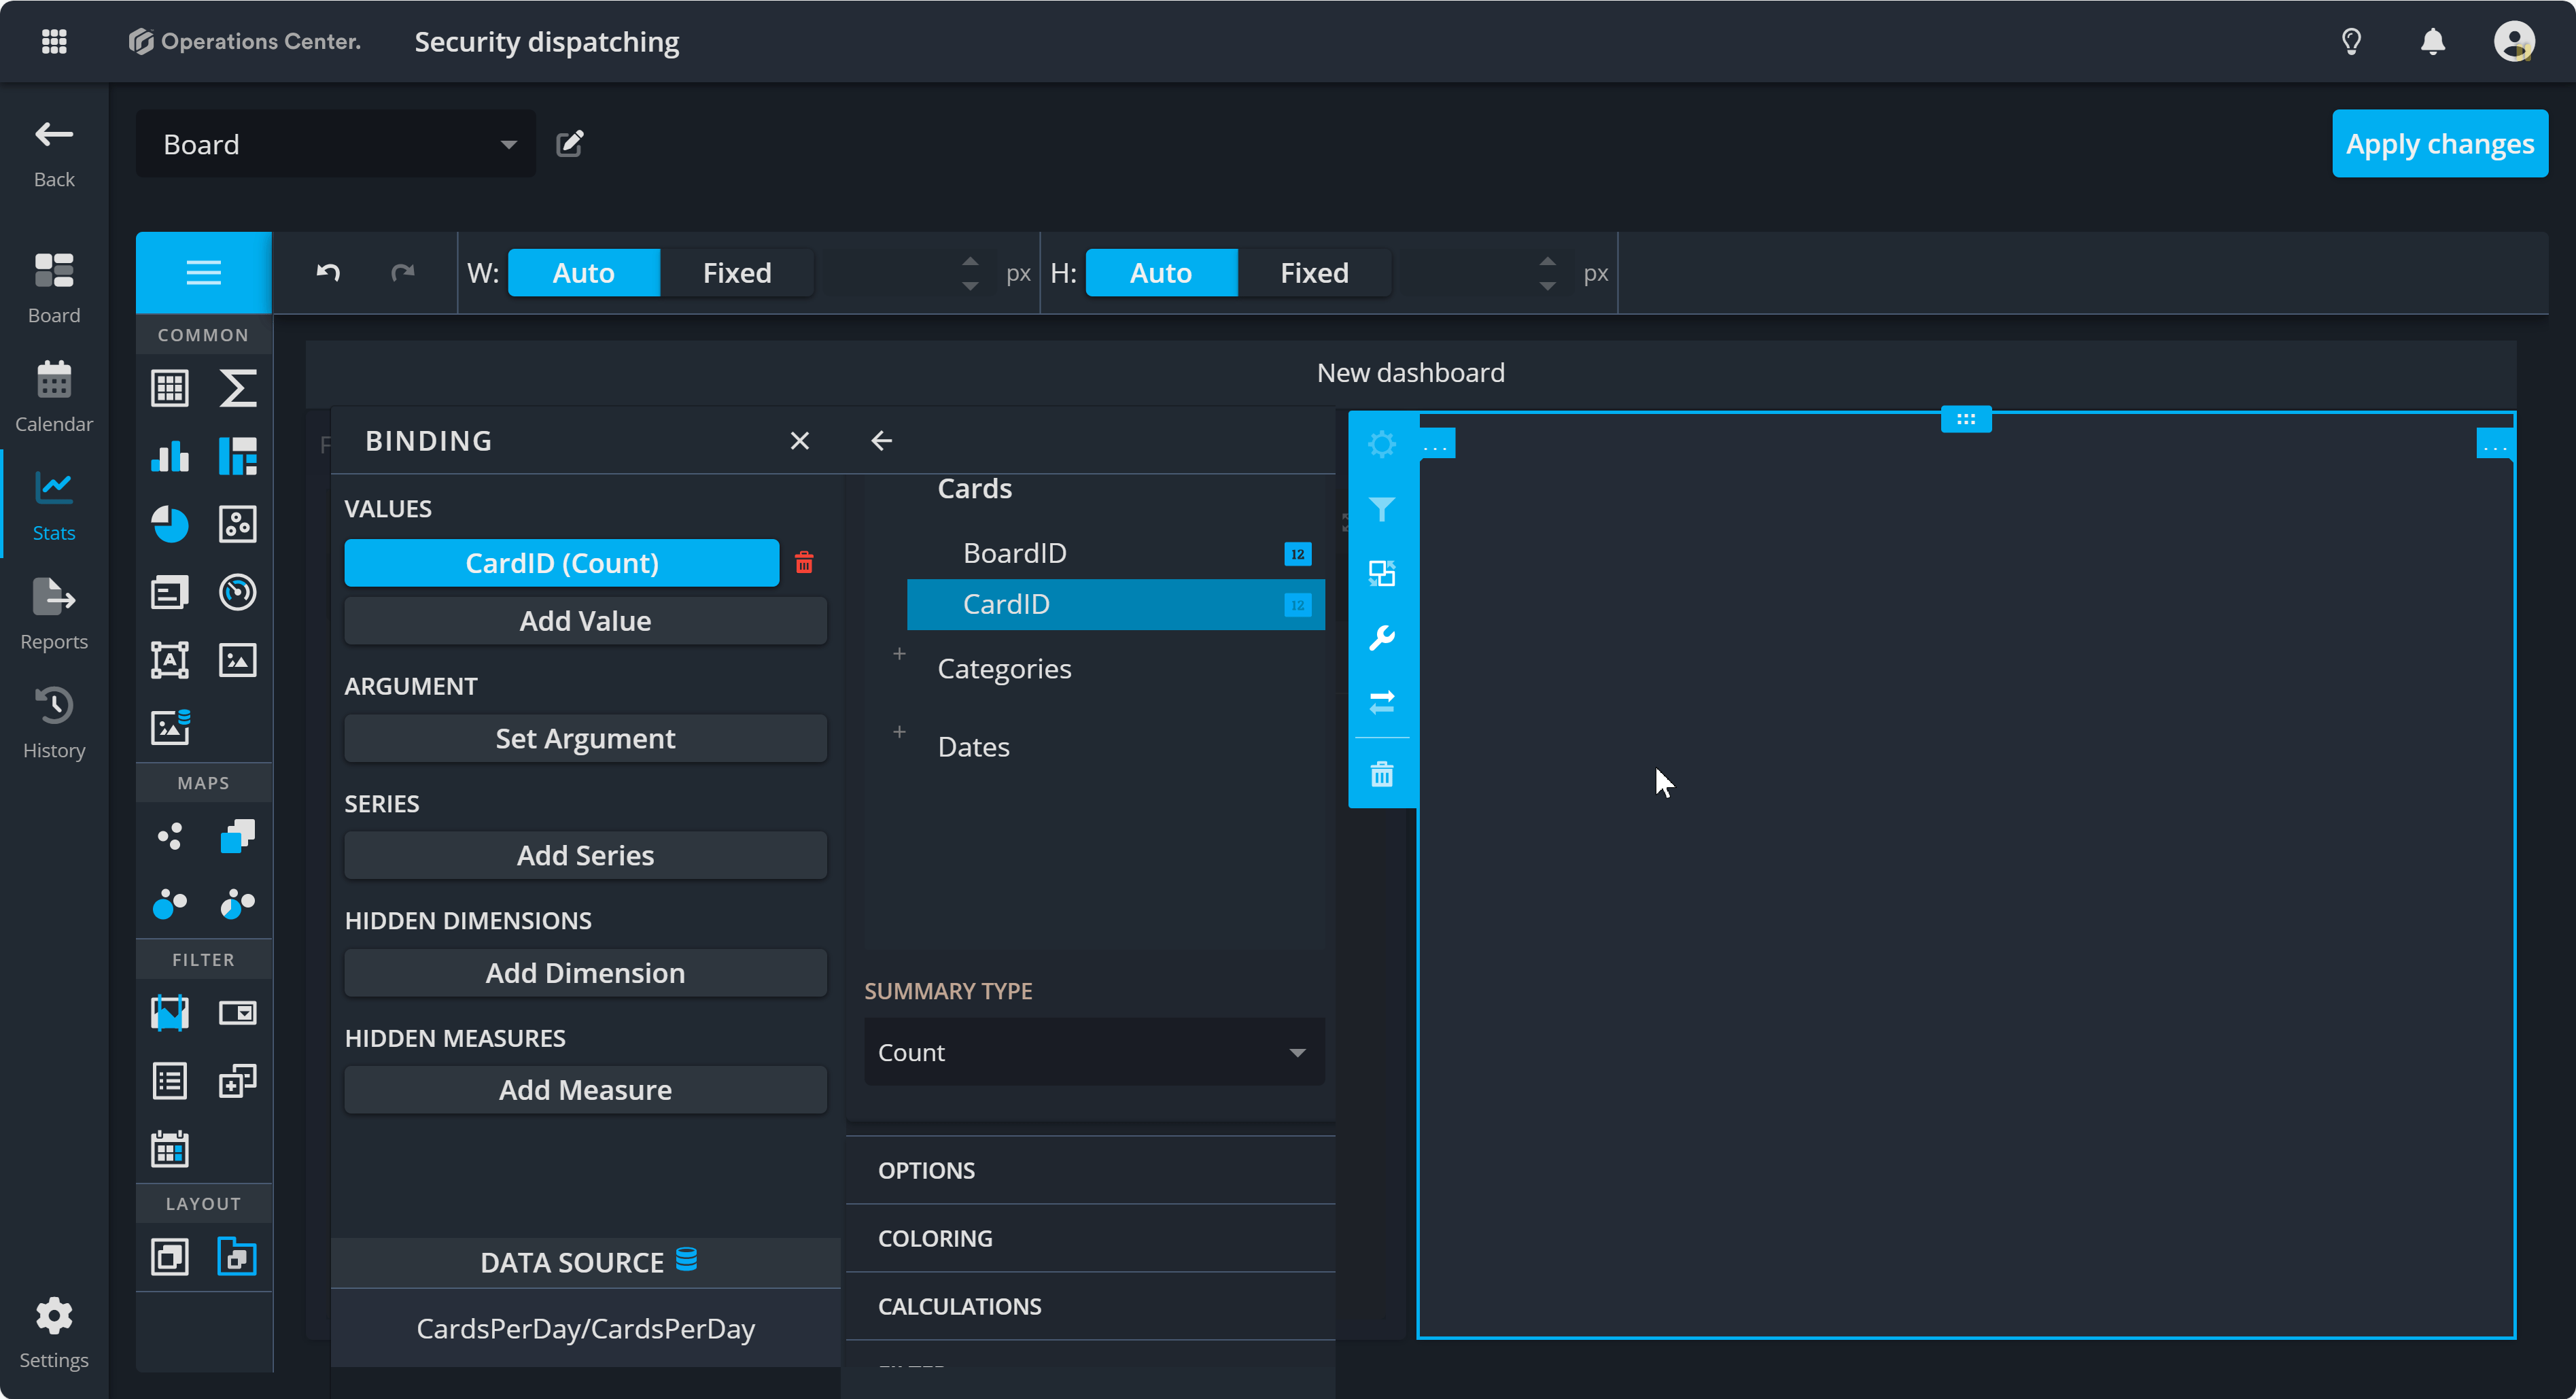Click the Convert item arrows icon
2576x1399 pixels.
1382,702
